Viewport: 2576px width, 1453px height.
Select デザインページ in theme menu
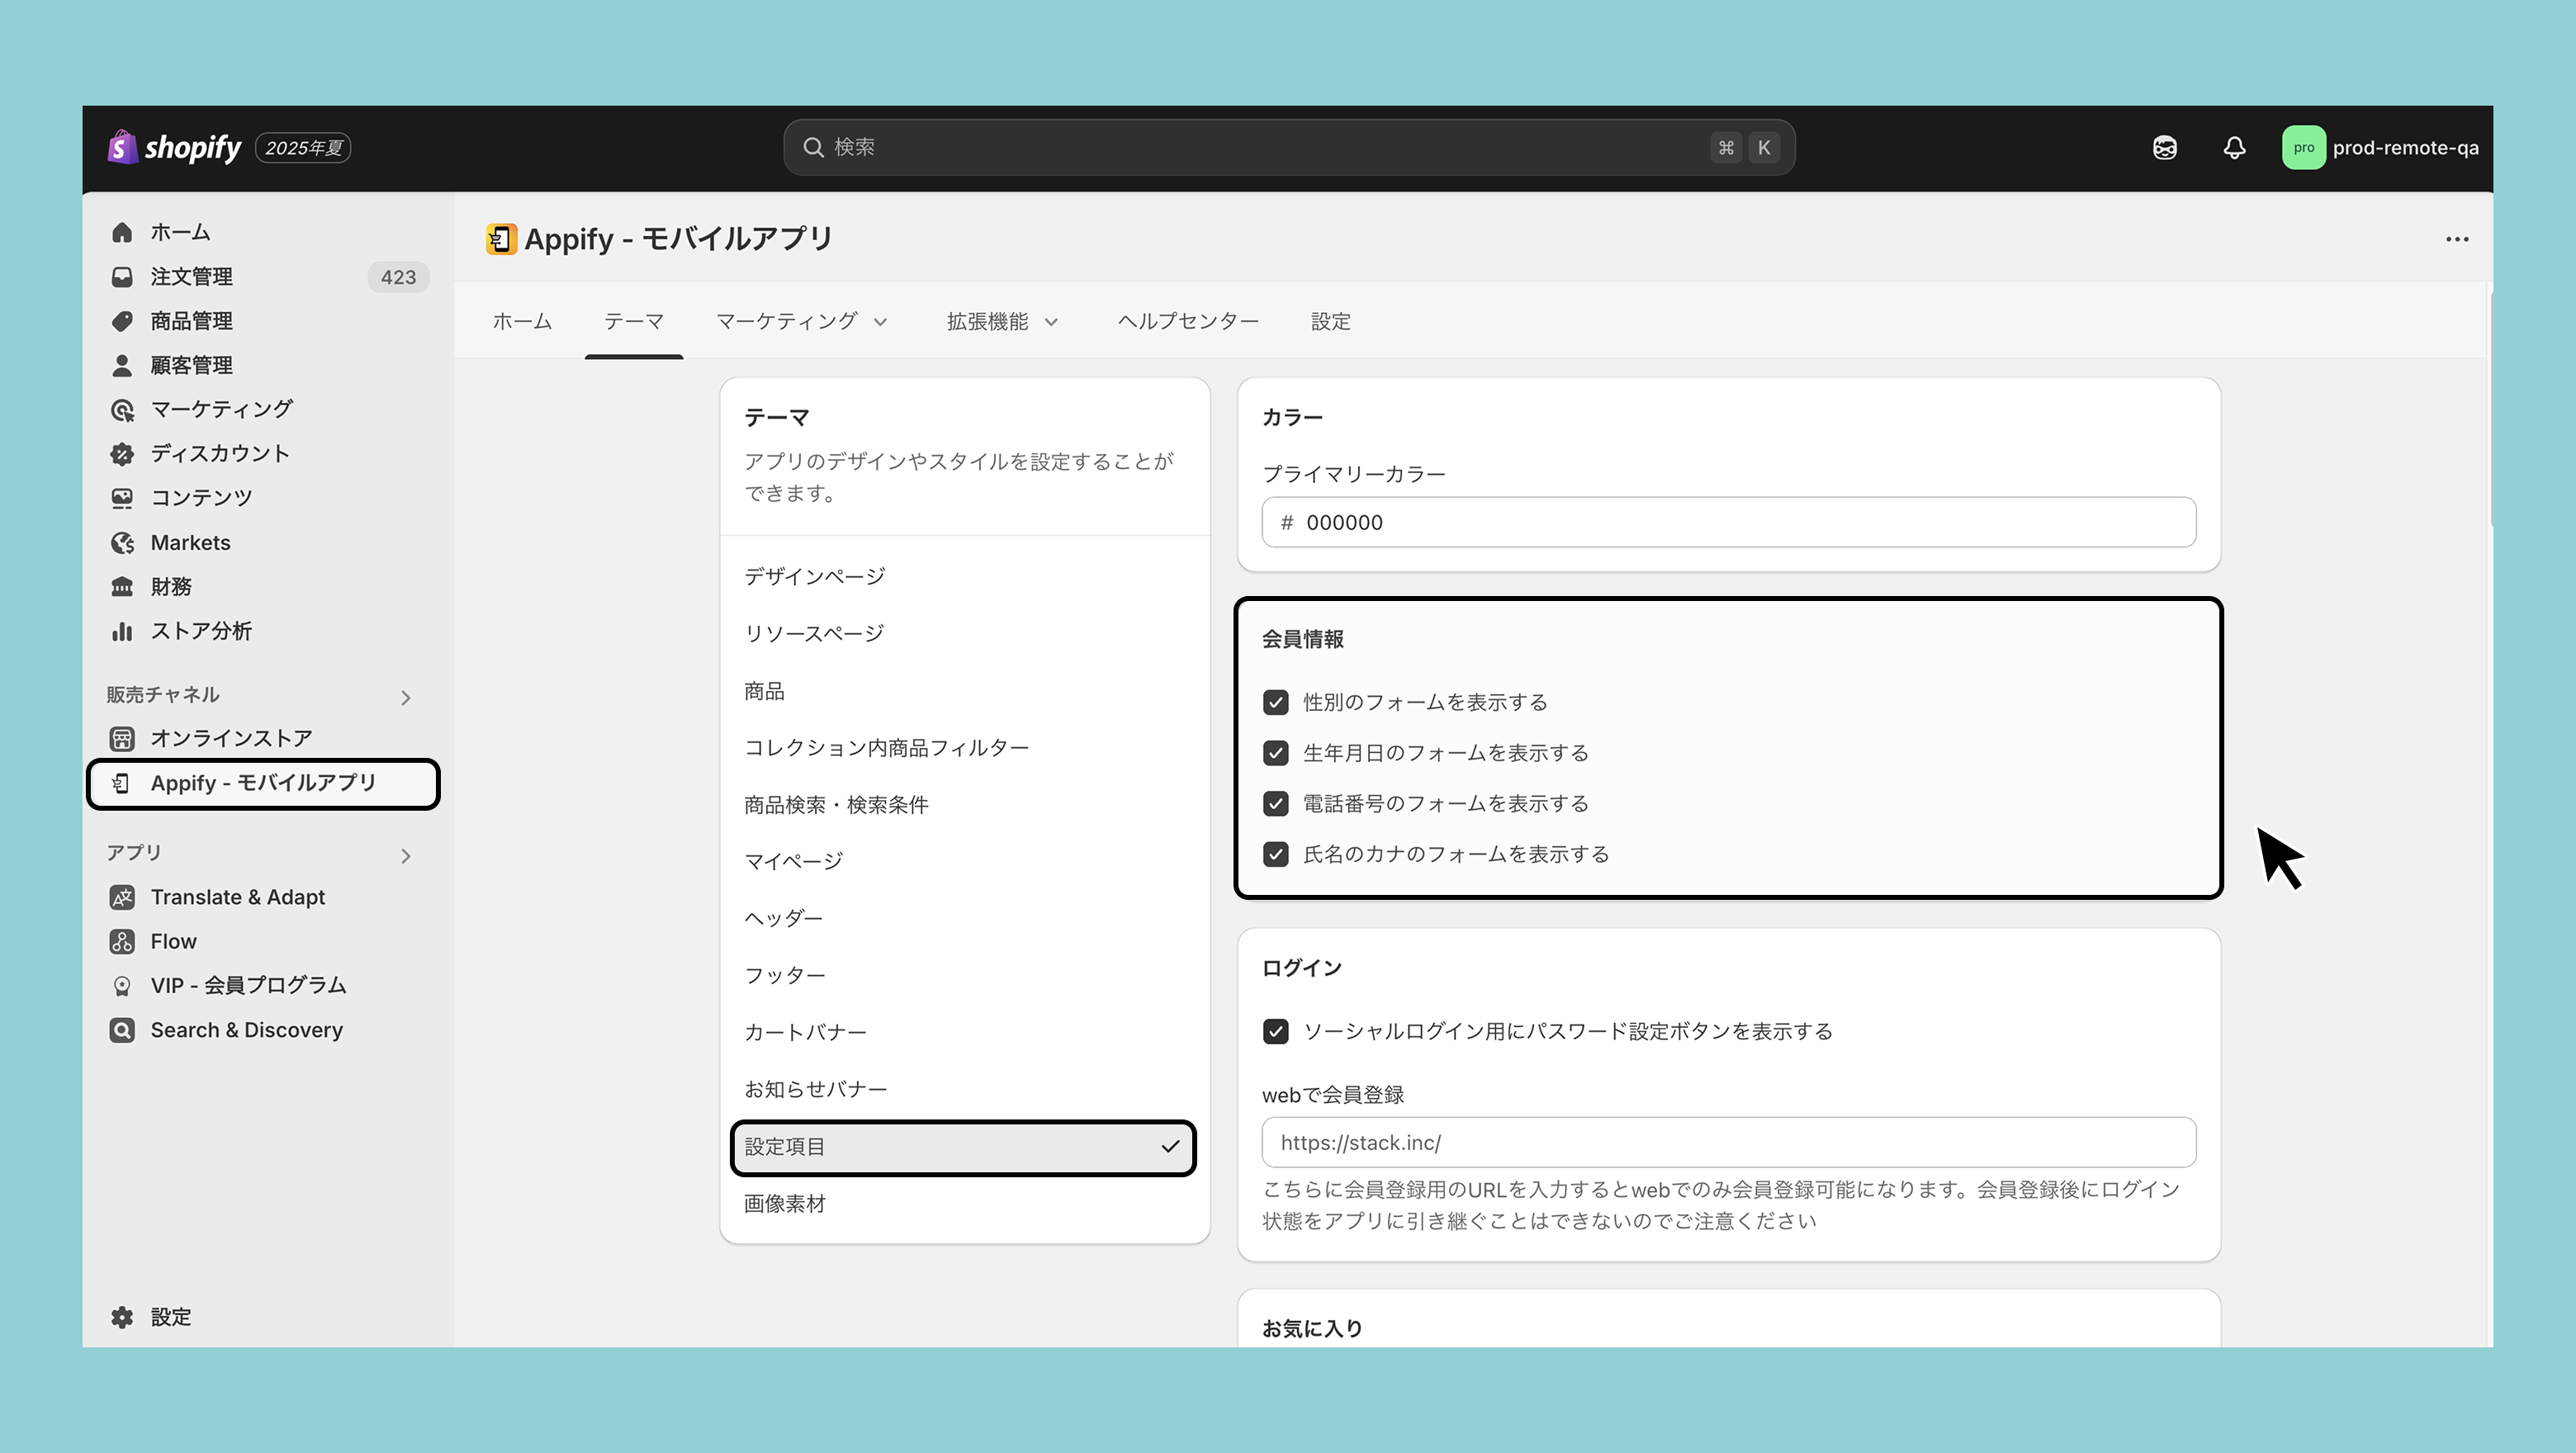pos(814,576)
